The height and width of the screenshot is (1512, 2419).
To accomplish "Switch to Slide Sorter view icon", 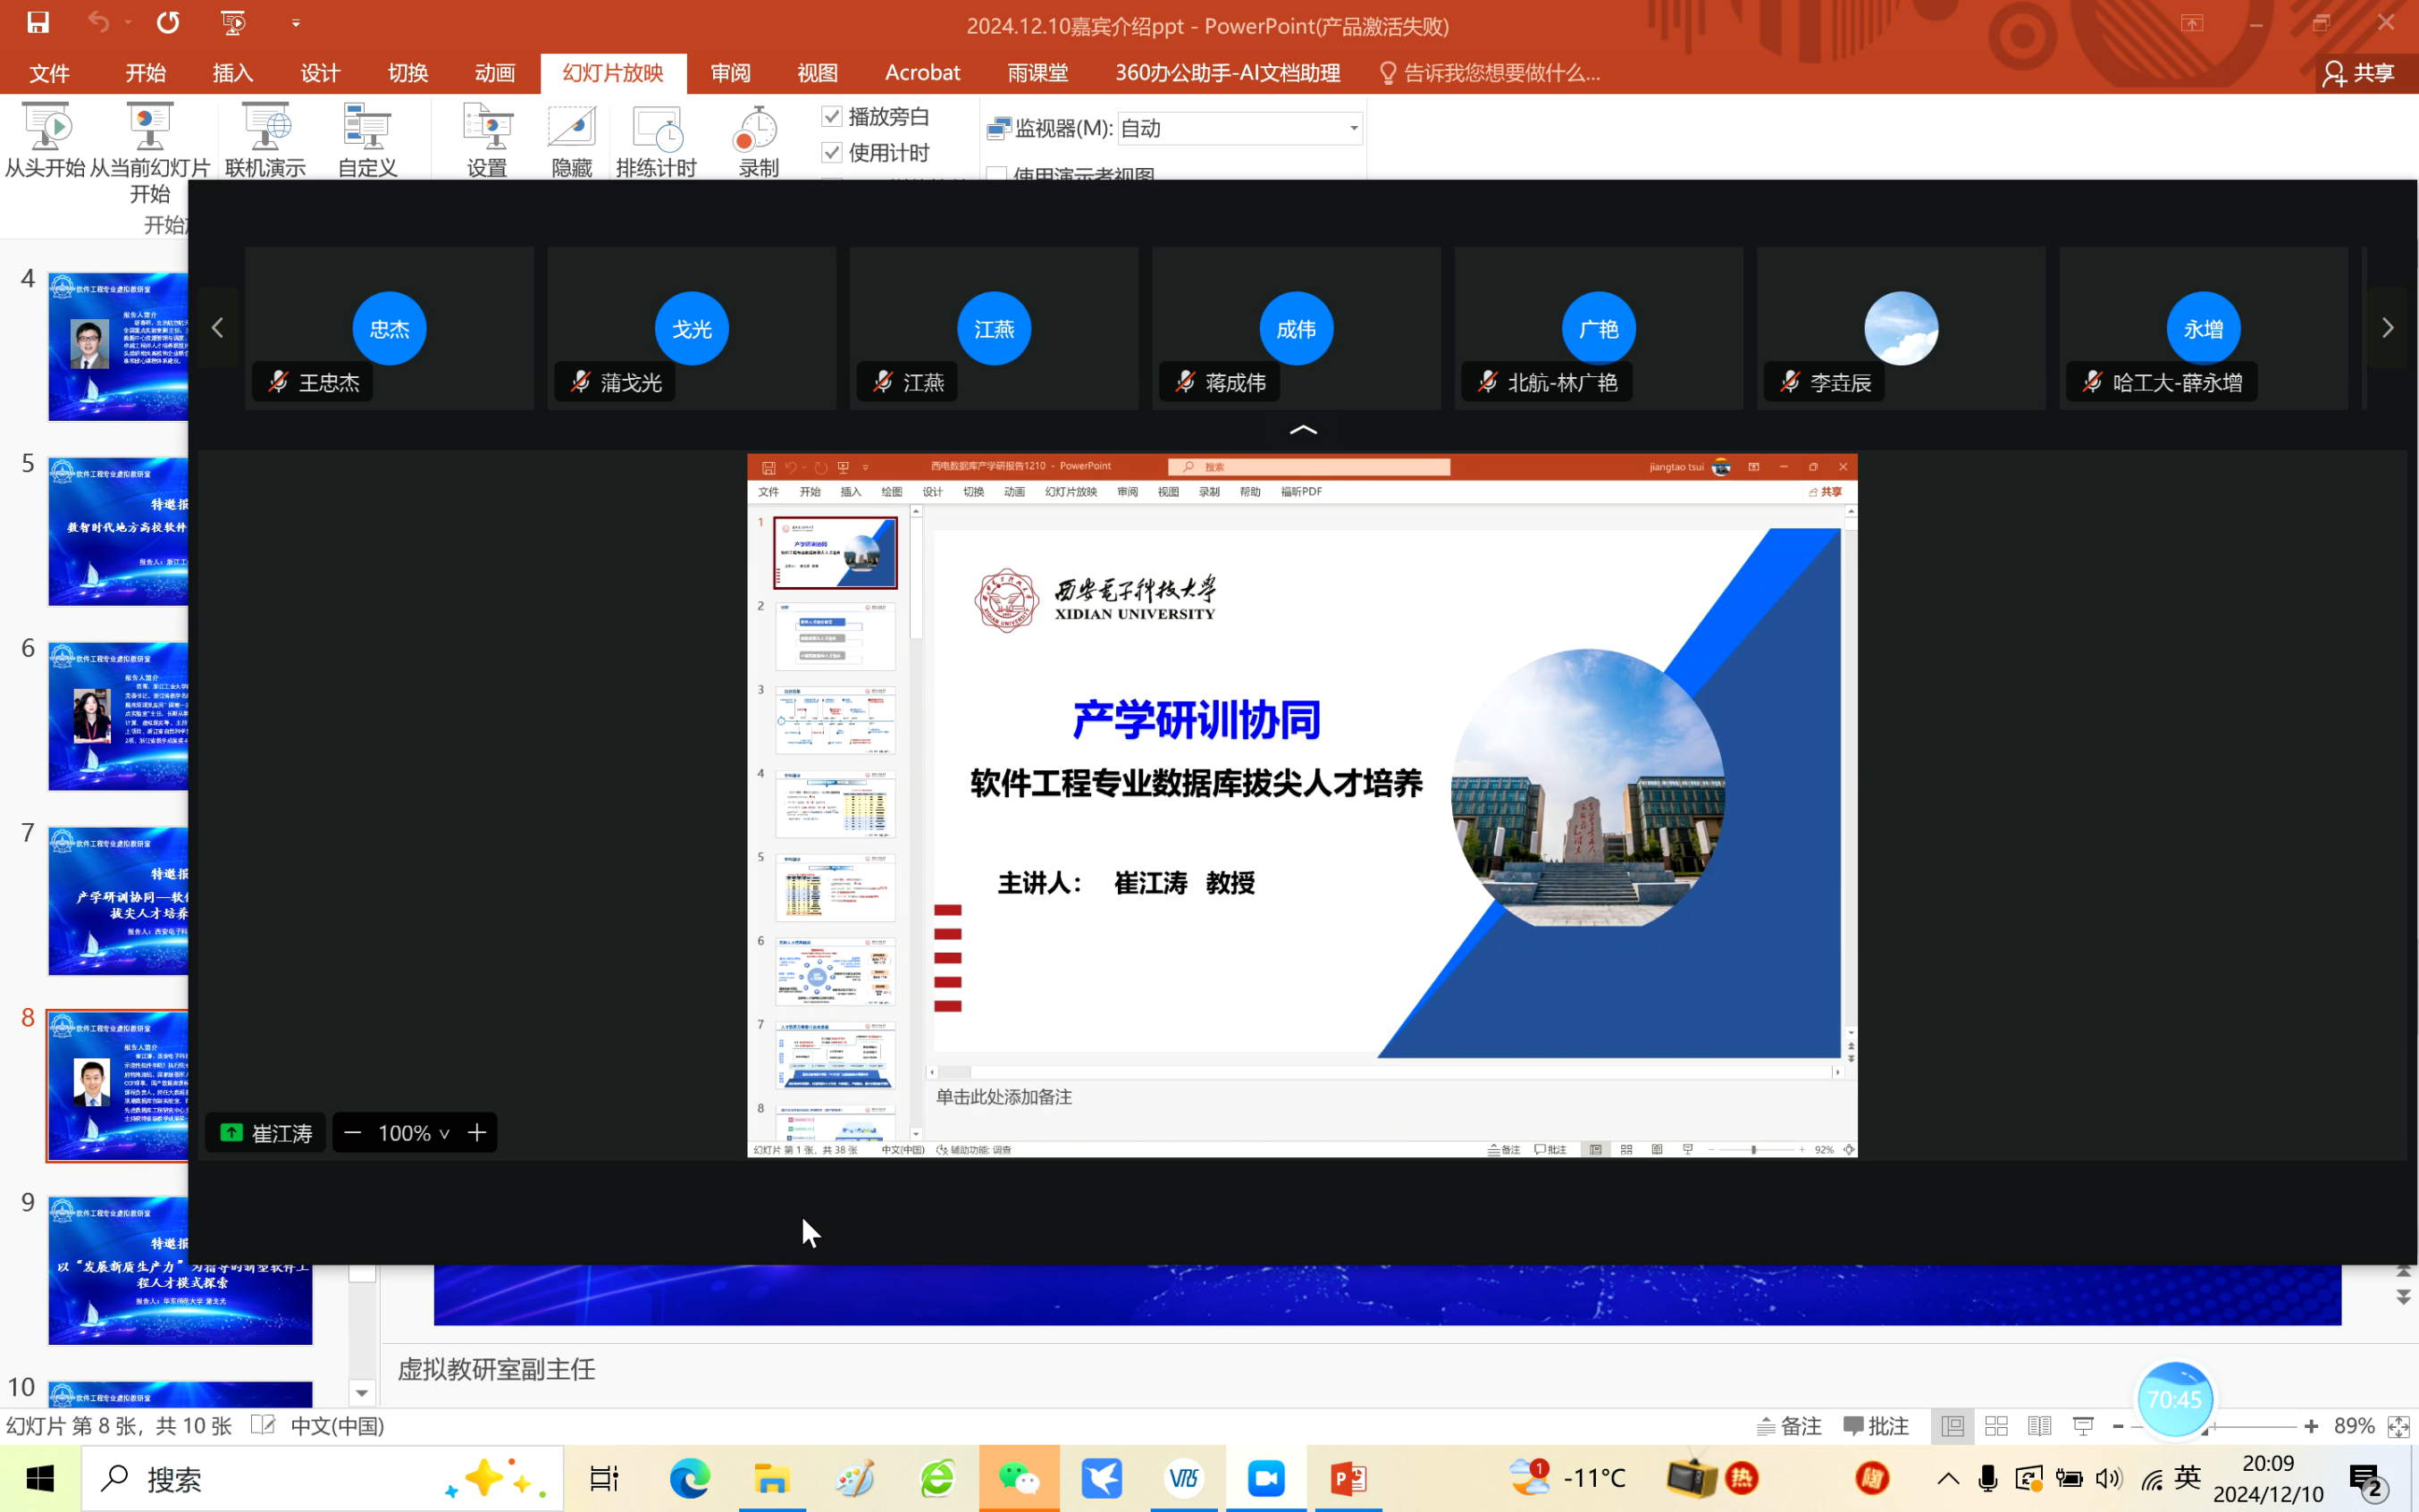I will (1996, 1426).
